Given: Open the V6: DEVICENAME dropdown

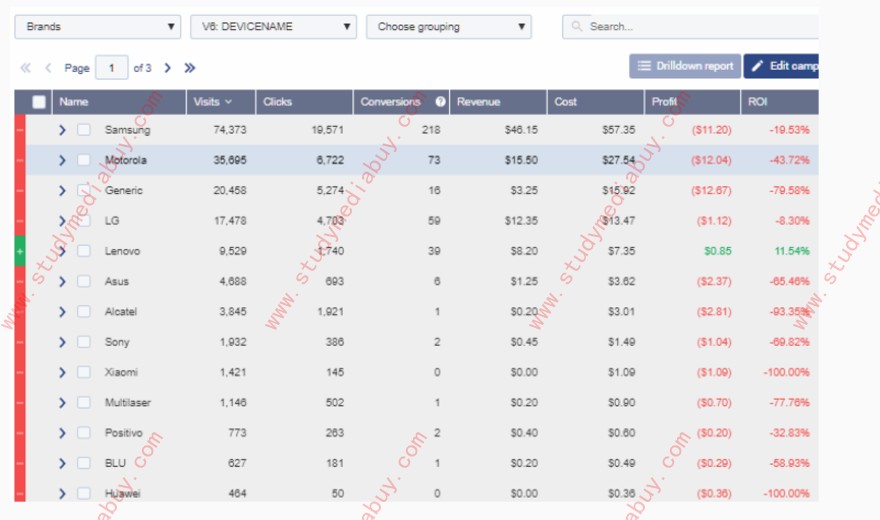Looking at the screenshot, I should pyautogui.click(x=273, y=26).
